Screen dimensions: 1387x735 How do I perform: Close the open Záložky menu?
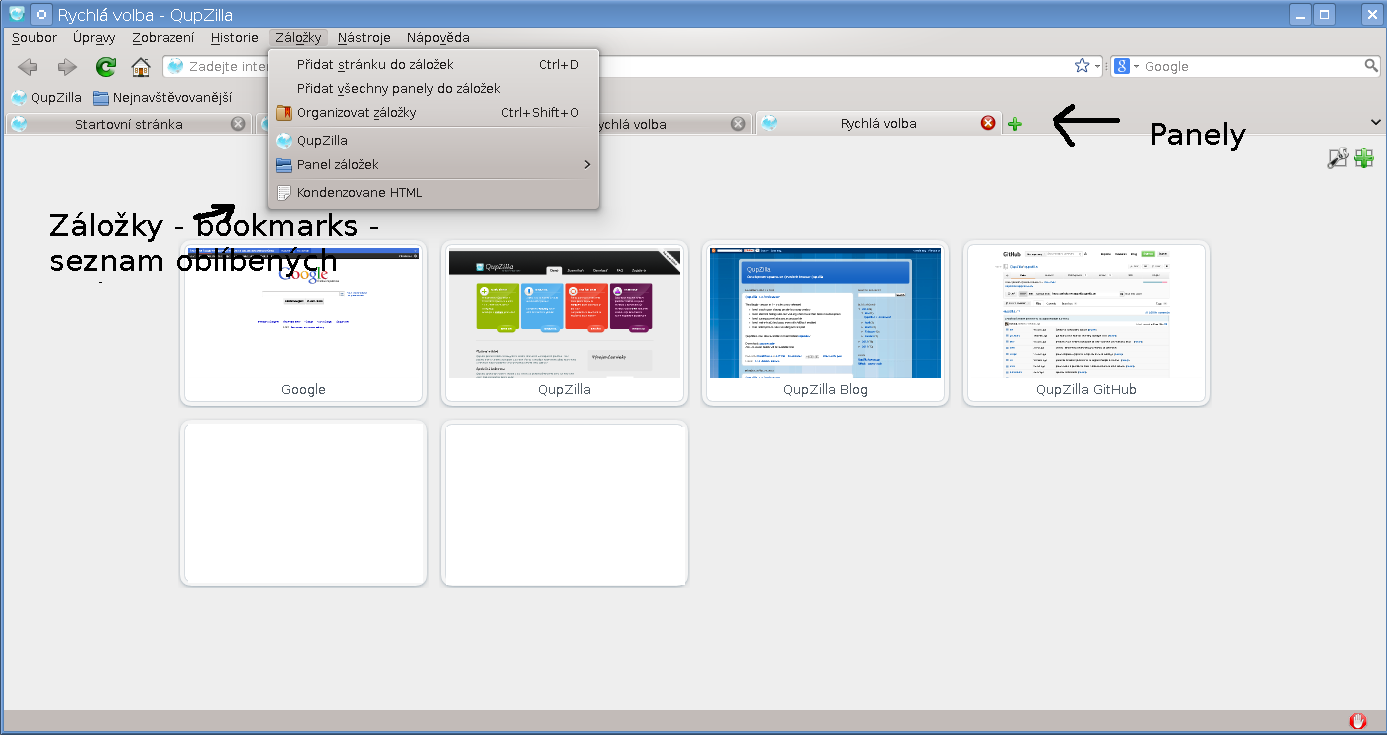(x=298, y=38)
